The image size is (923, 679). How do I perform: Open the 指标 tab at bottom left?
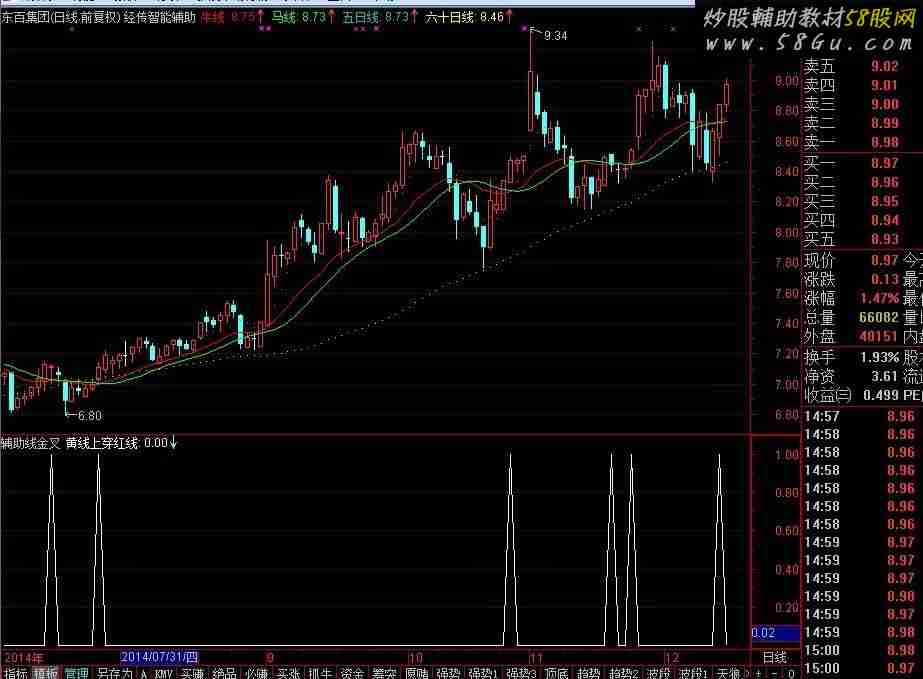click(16, 673)
